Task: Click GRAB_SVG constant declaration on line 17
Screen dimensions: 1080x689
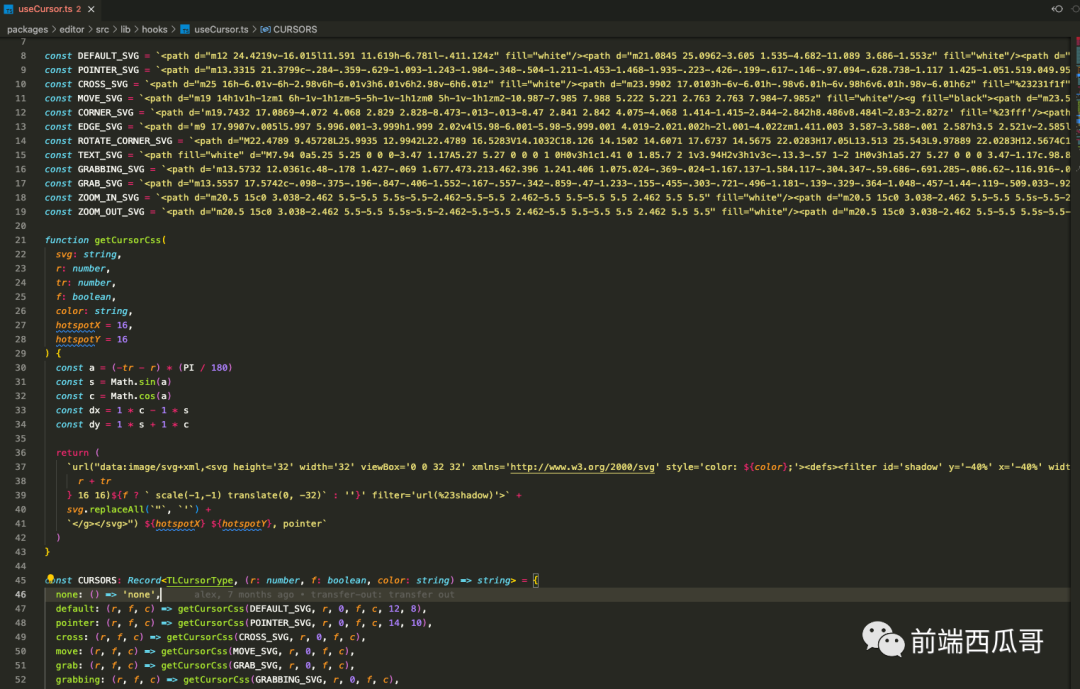Action: (x=100, y=183)
